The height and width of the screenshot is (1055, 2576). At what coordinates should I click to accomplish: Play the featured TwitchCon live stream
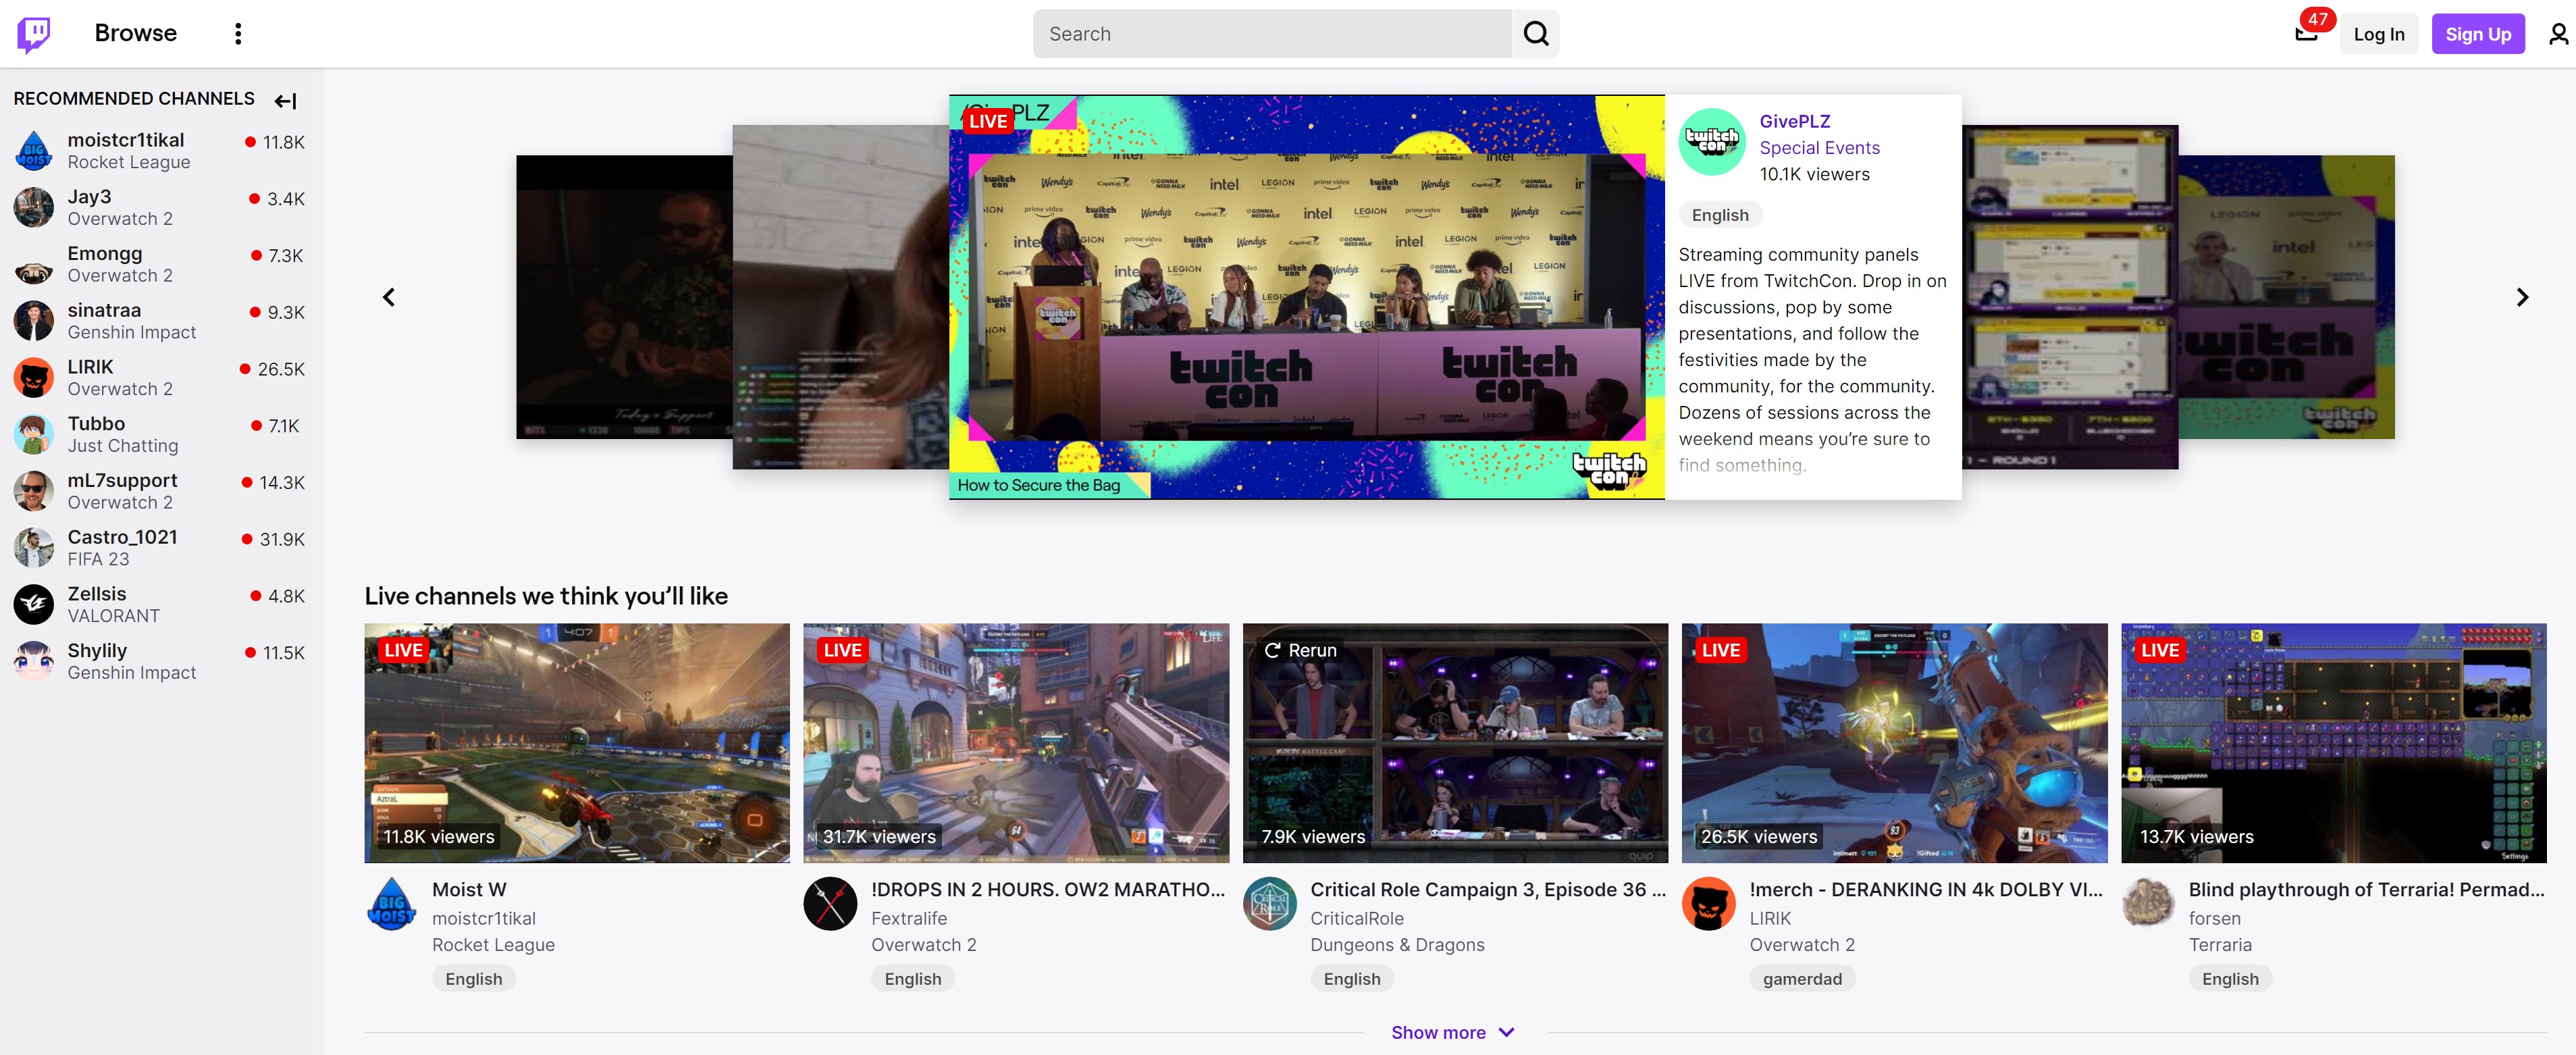coord(1306,297)
